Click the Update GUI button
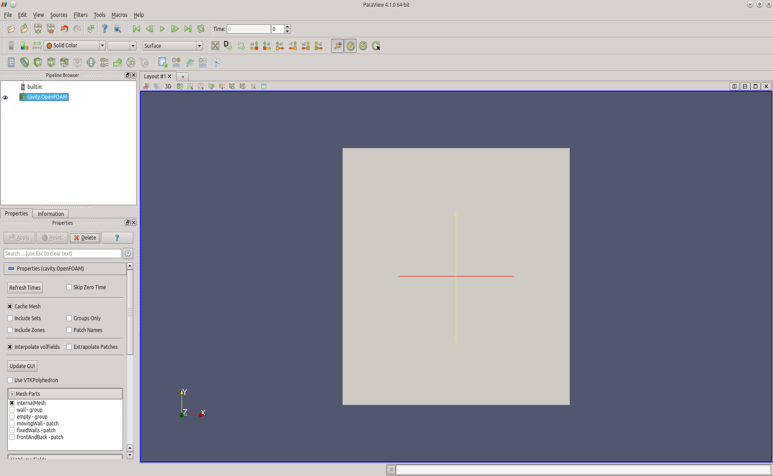Viewport: 773px width, 476px height. point(23,366)
